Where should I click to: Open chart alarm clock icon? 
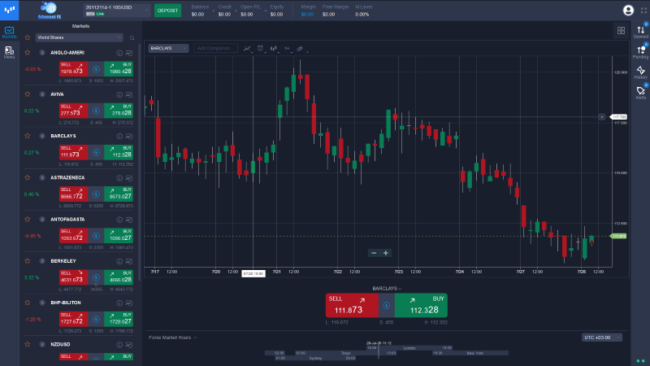(x=260, y=48)
